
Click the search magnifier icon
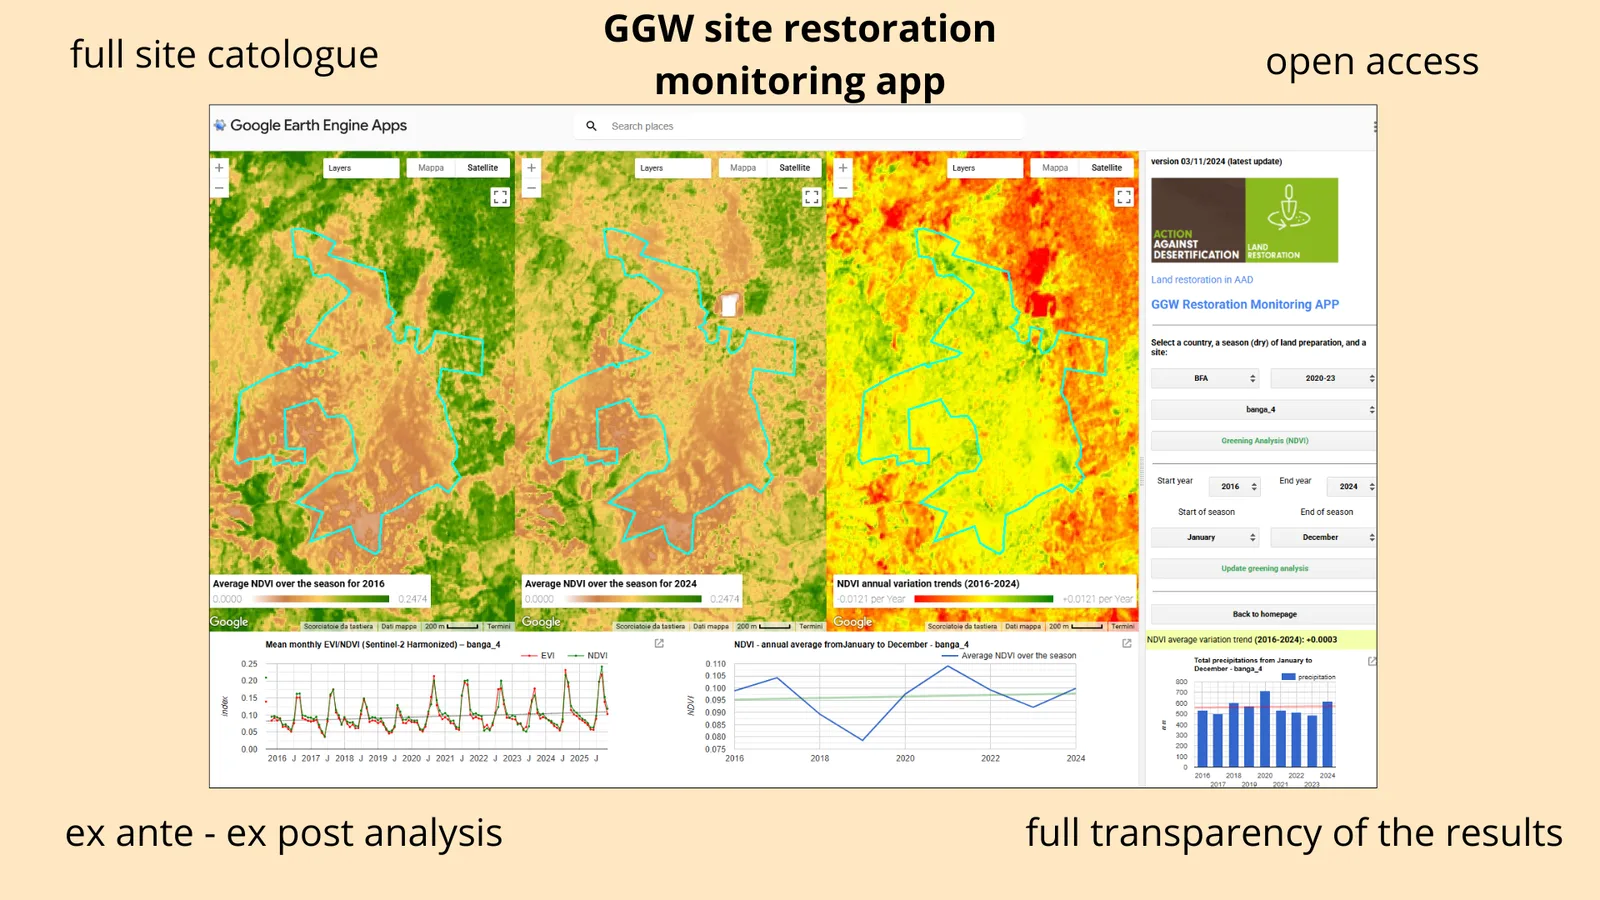591,126
